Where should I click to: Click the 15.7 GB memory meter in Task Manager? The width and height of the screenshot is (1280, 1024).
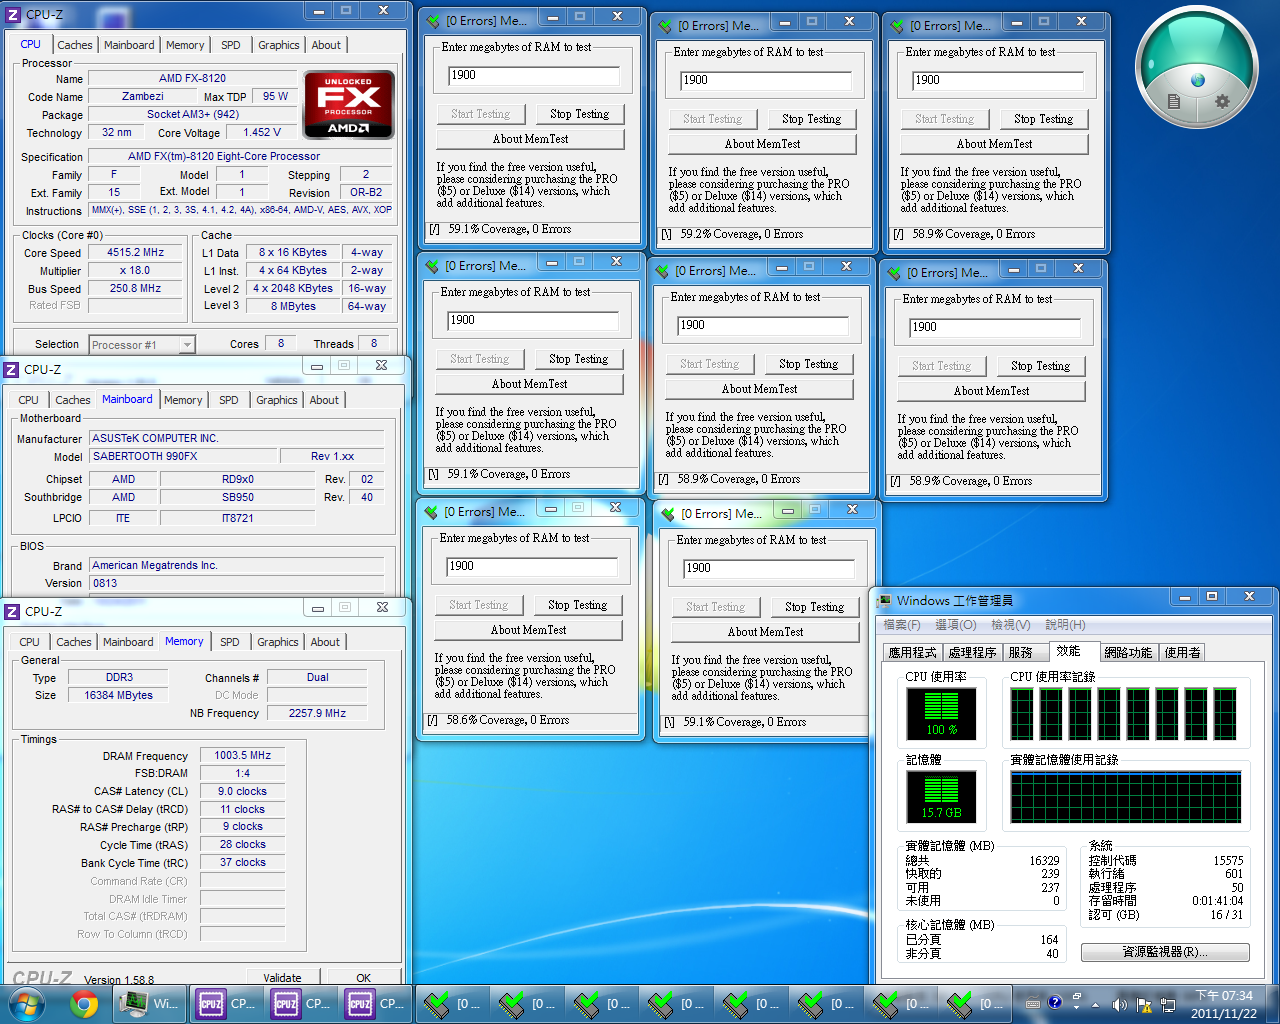(941, 798)
